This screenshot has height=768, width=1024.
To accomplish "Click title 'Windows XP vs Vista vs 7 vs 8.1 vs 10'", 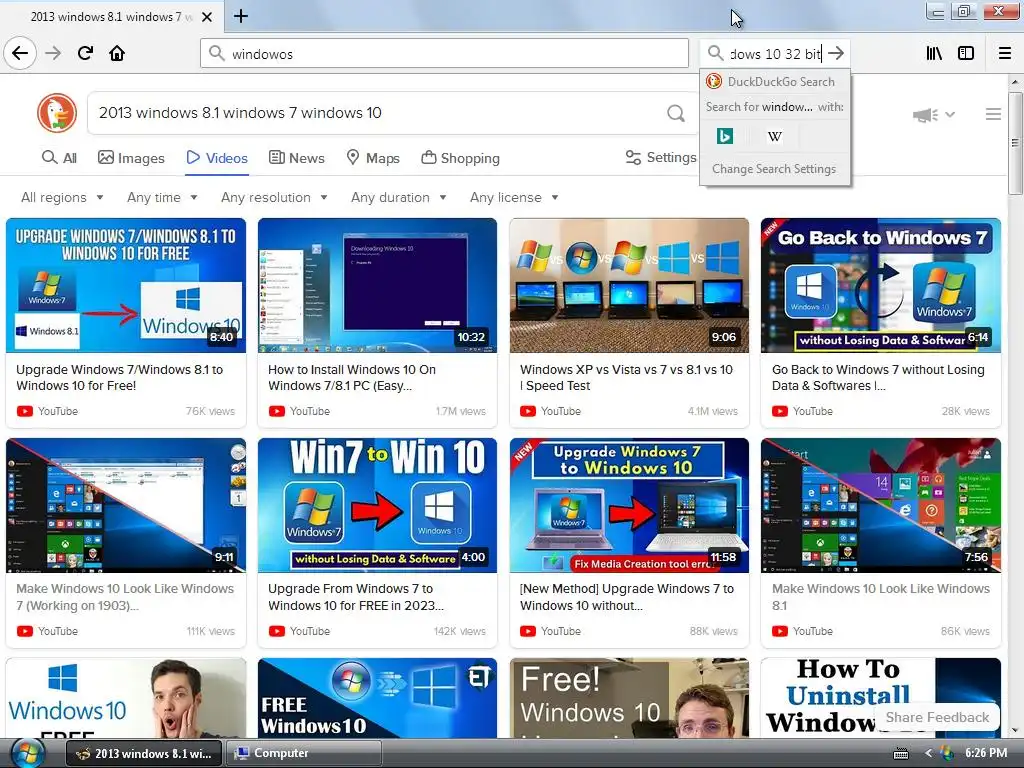I will (626, 377).
